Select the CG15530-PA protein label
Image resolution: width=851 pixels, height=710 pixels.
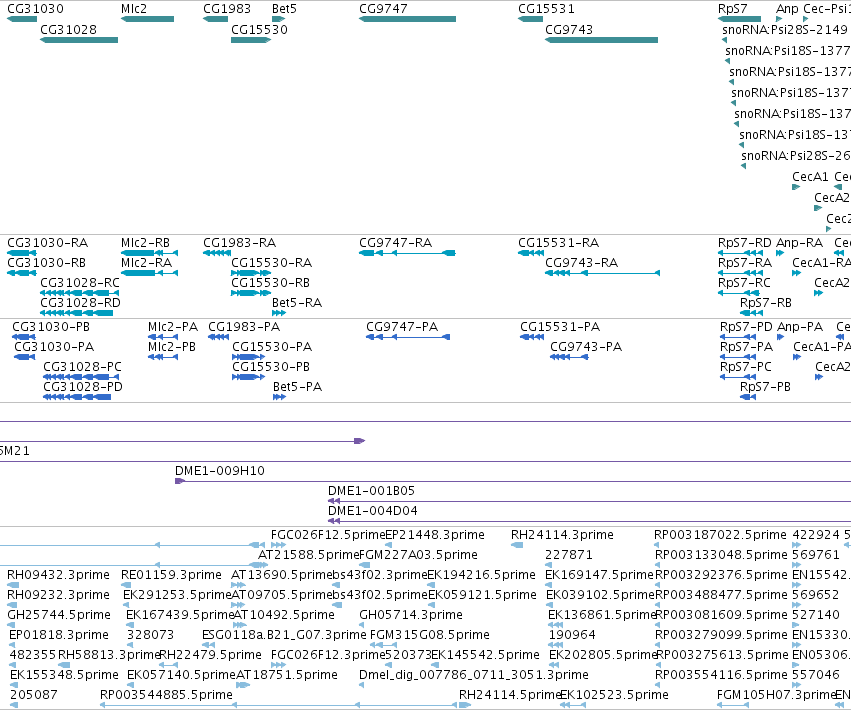point(272,347)
